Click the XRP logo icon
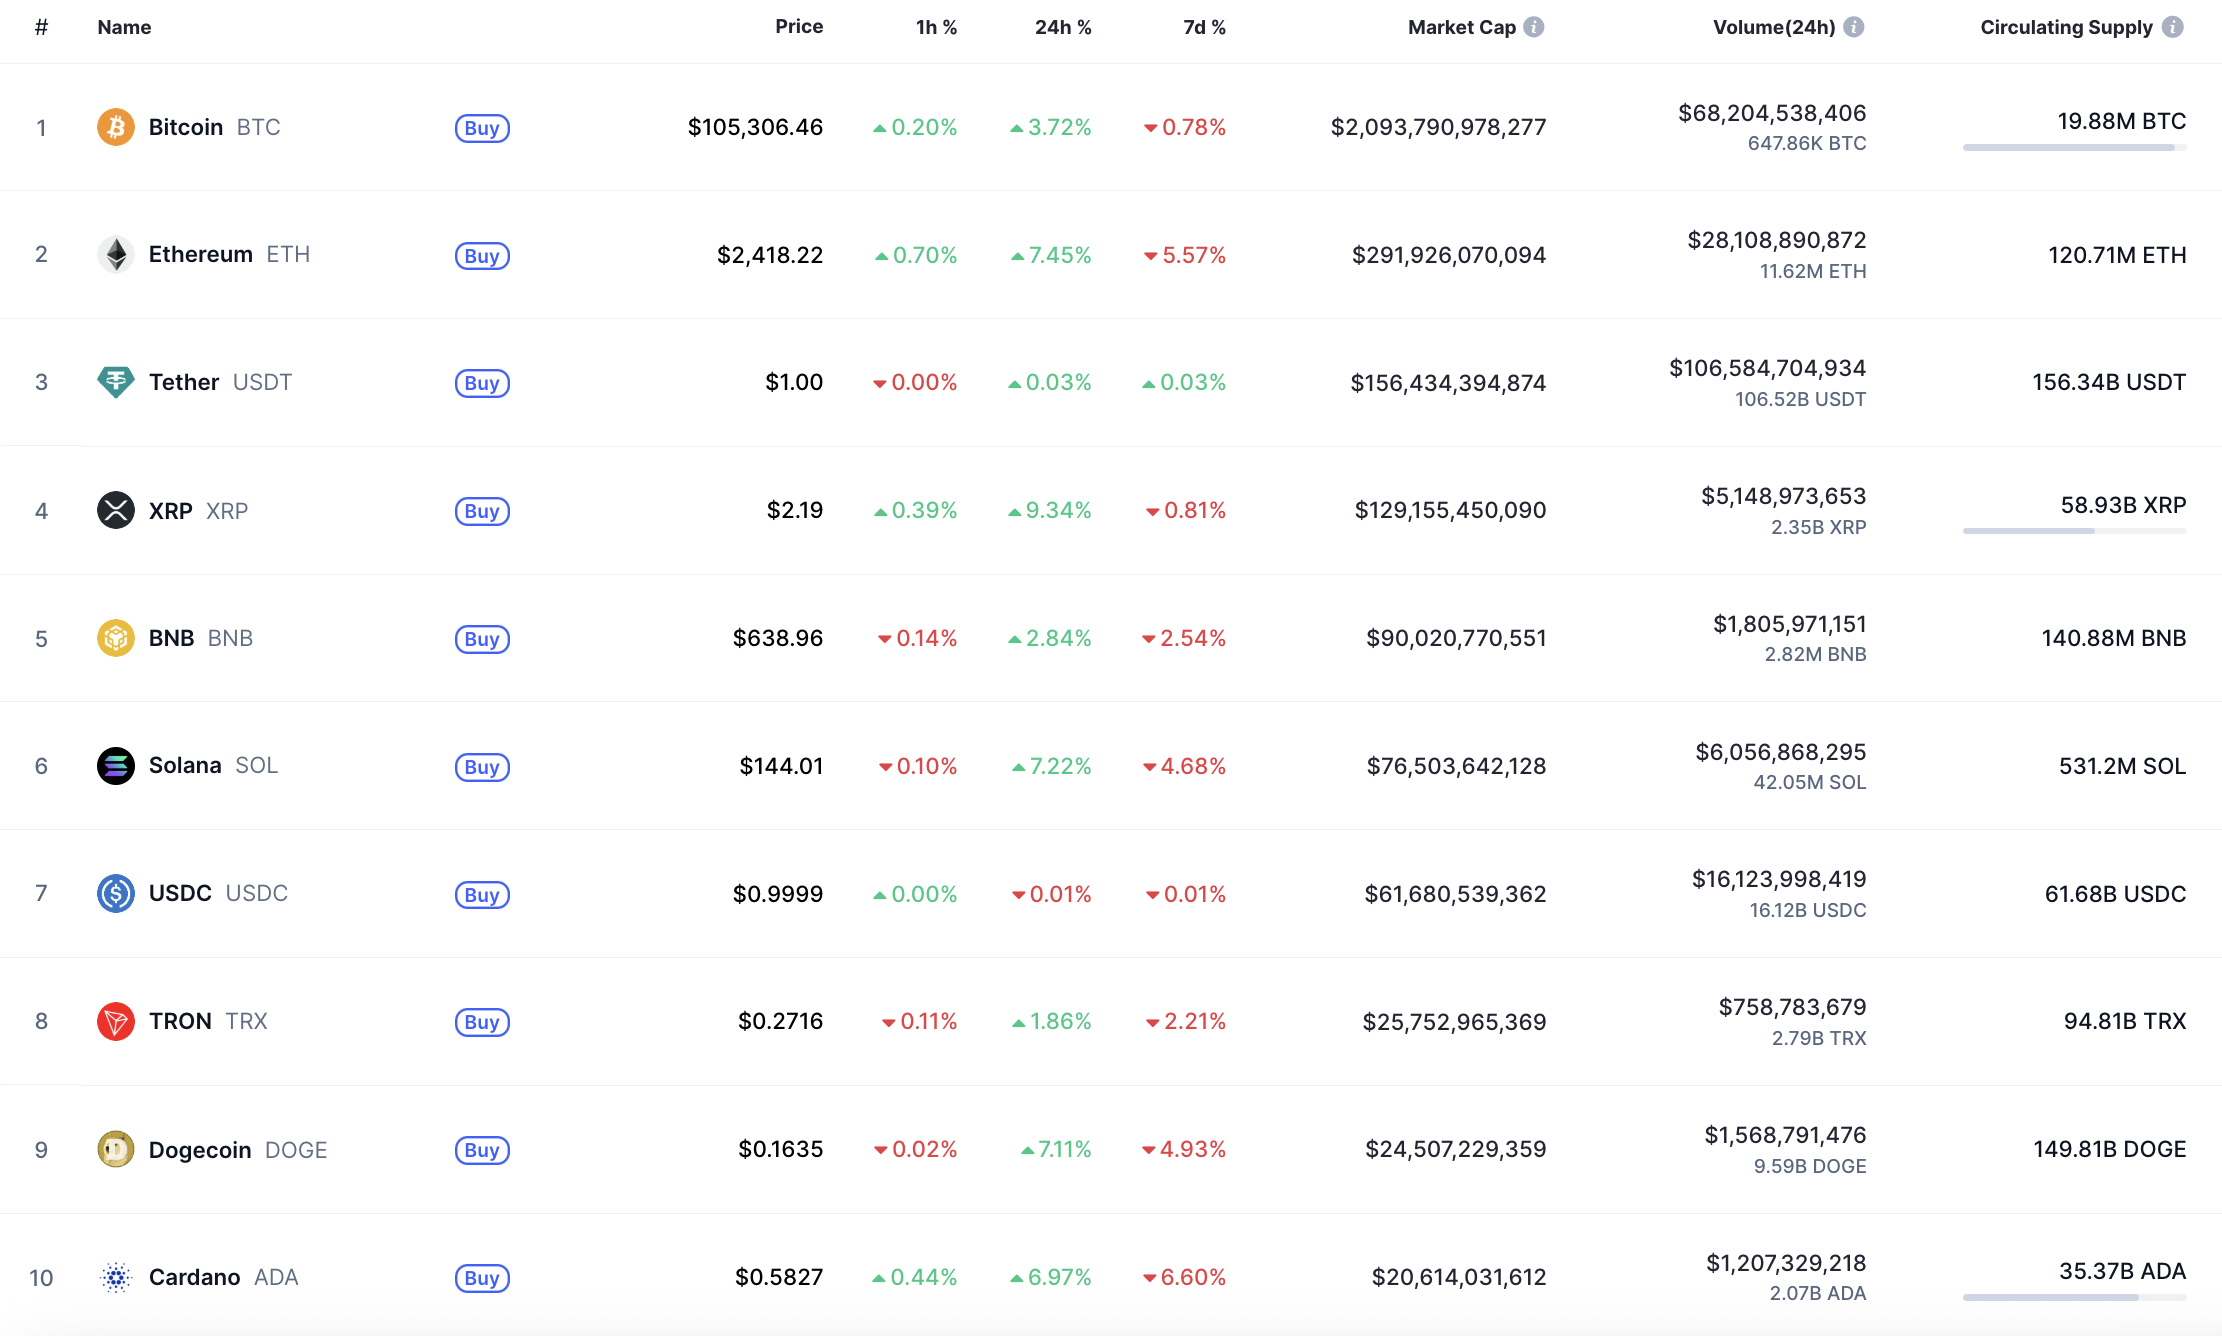This screenshot has width=2222, height=1336. [x=116, y=510]
